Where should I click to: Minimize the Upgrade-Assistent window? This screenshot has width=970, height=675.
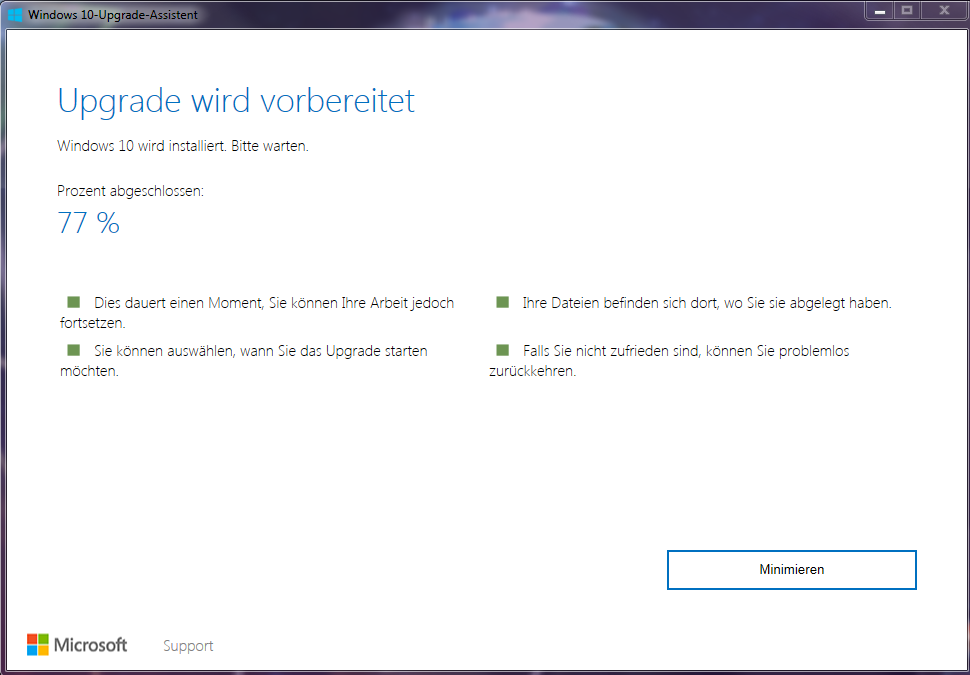pyautogui.click(x=880, y=11)
